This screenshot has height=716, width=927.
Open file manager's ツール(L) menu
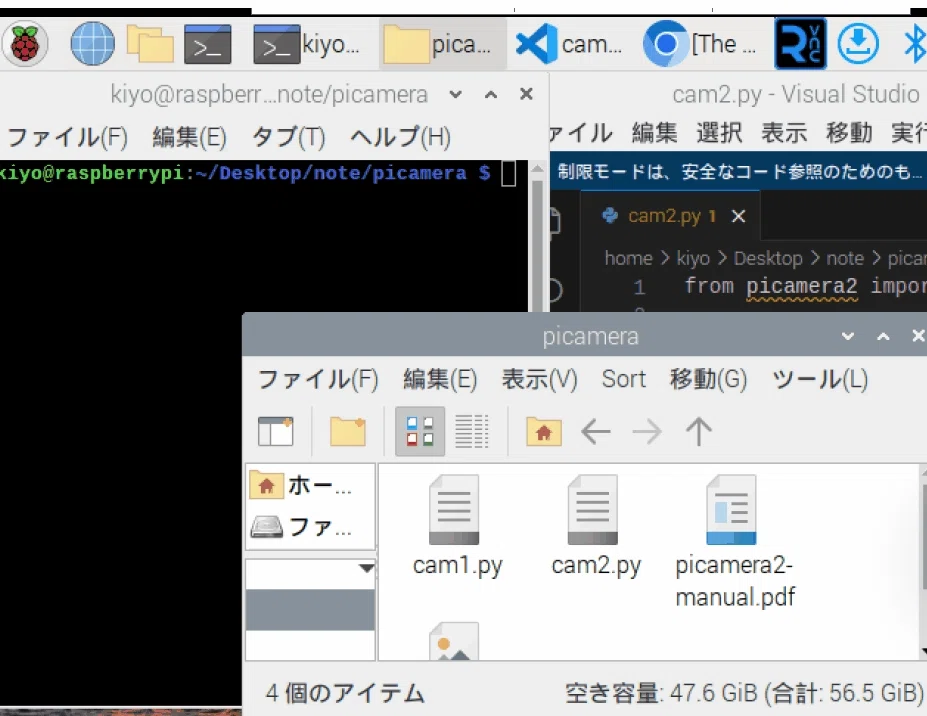coord(820,380)
